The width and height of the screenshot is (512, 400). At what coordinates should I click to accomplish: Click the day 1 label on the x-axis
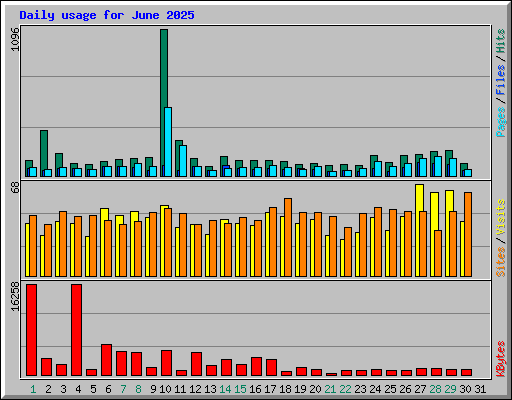[x=33, y=389]
